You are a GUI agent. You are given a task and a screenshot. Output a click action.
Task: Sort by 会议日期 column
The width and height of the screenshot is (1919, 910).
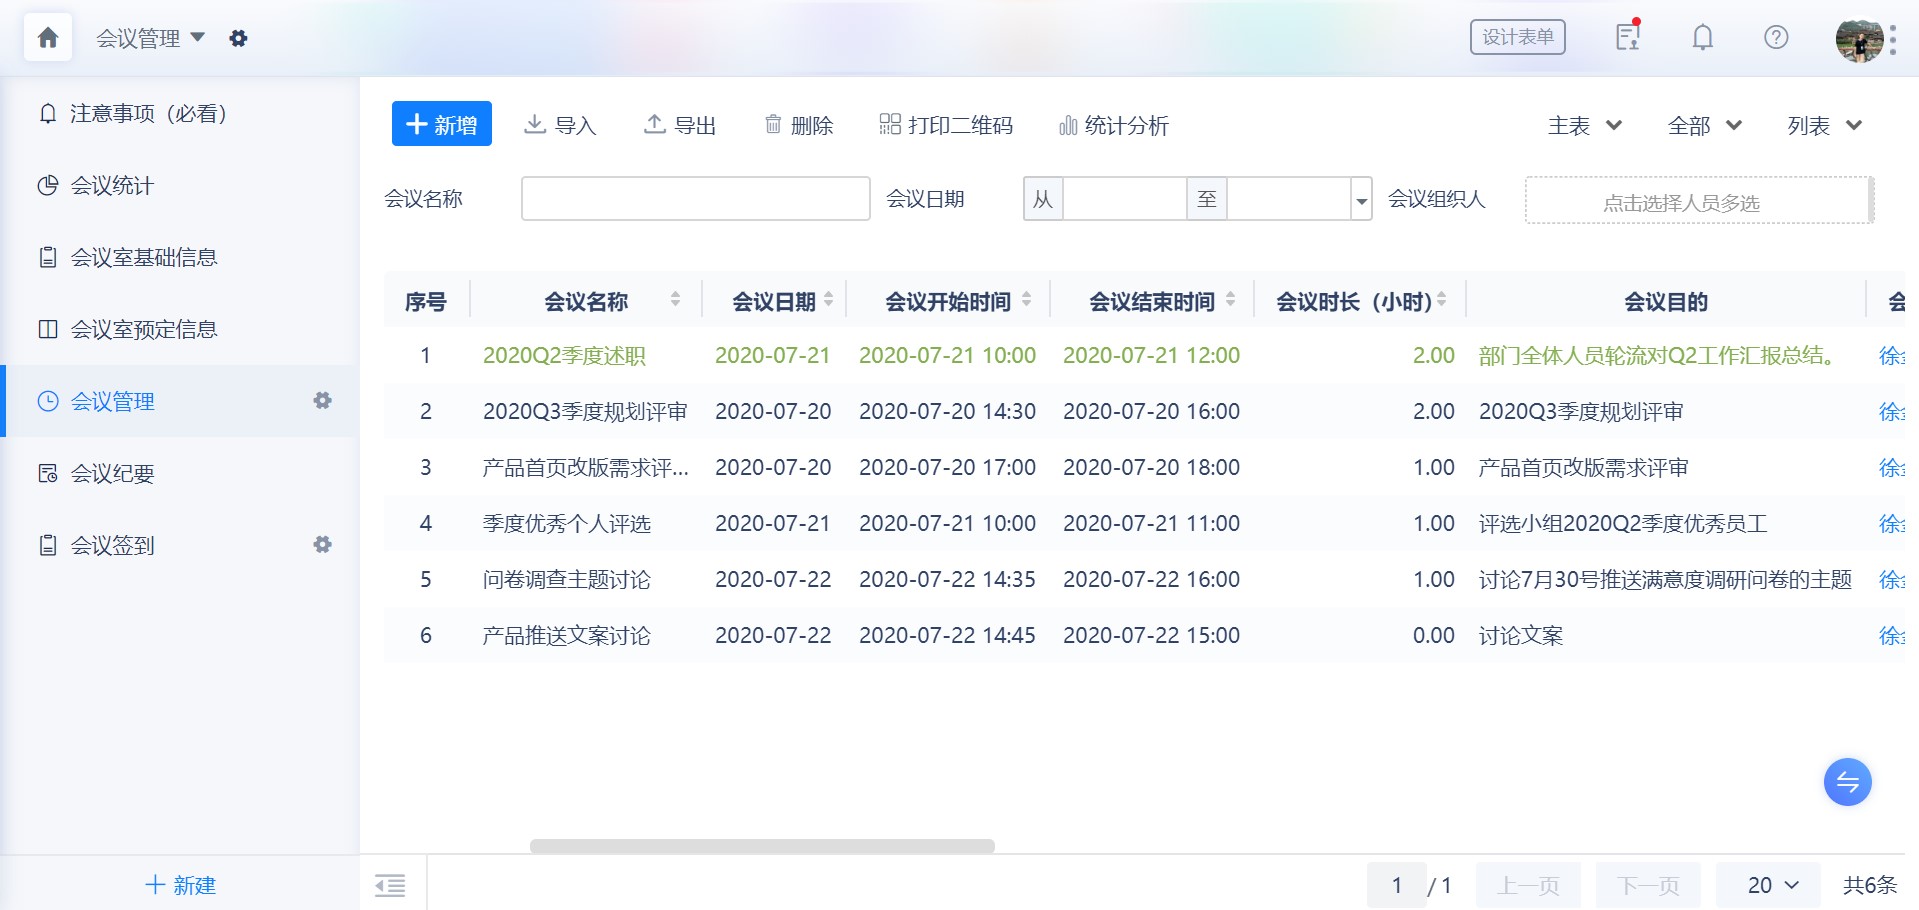coord(828,299)
